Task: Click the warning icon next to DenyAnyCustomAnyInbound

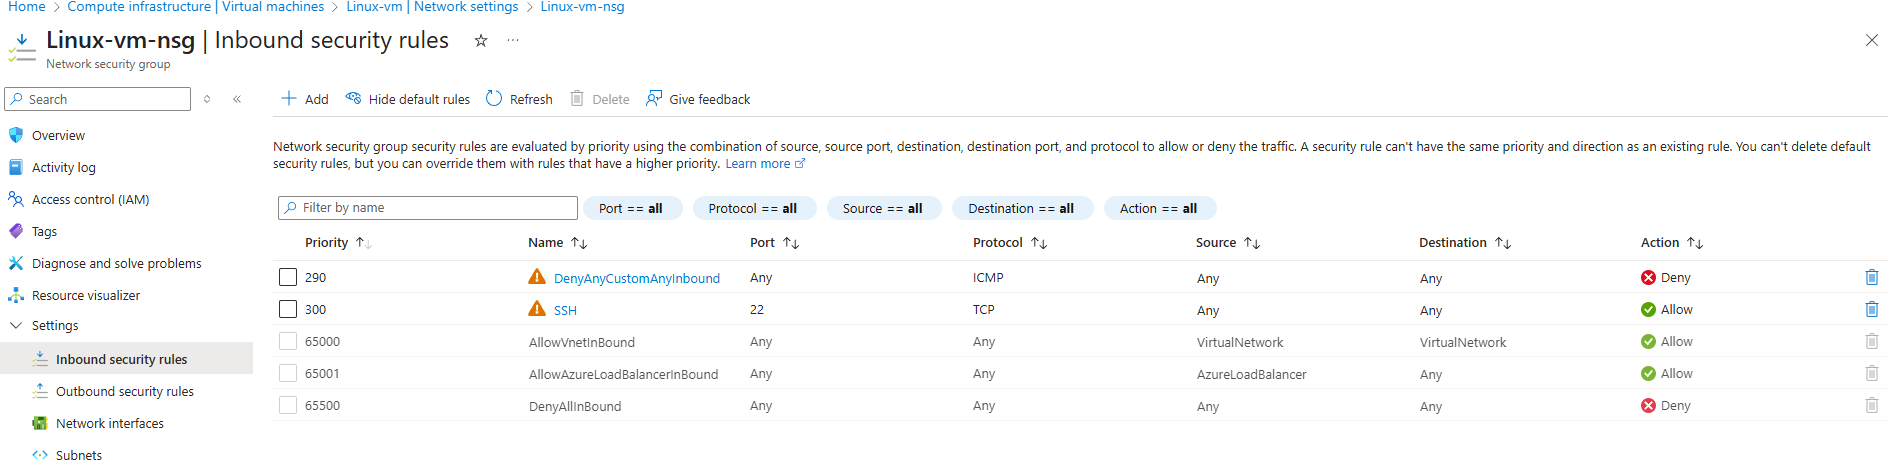Action: (x=537, y=277)
